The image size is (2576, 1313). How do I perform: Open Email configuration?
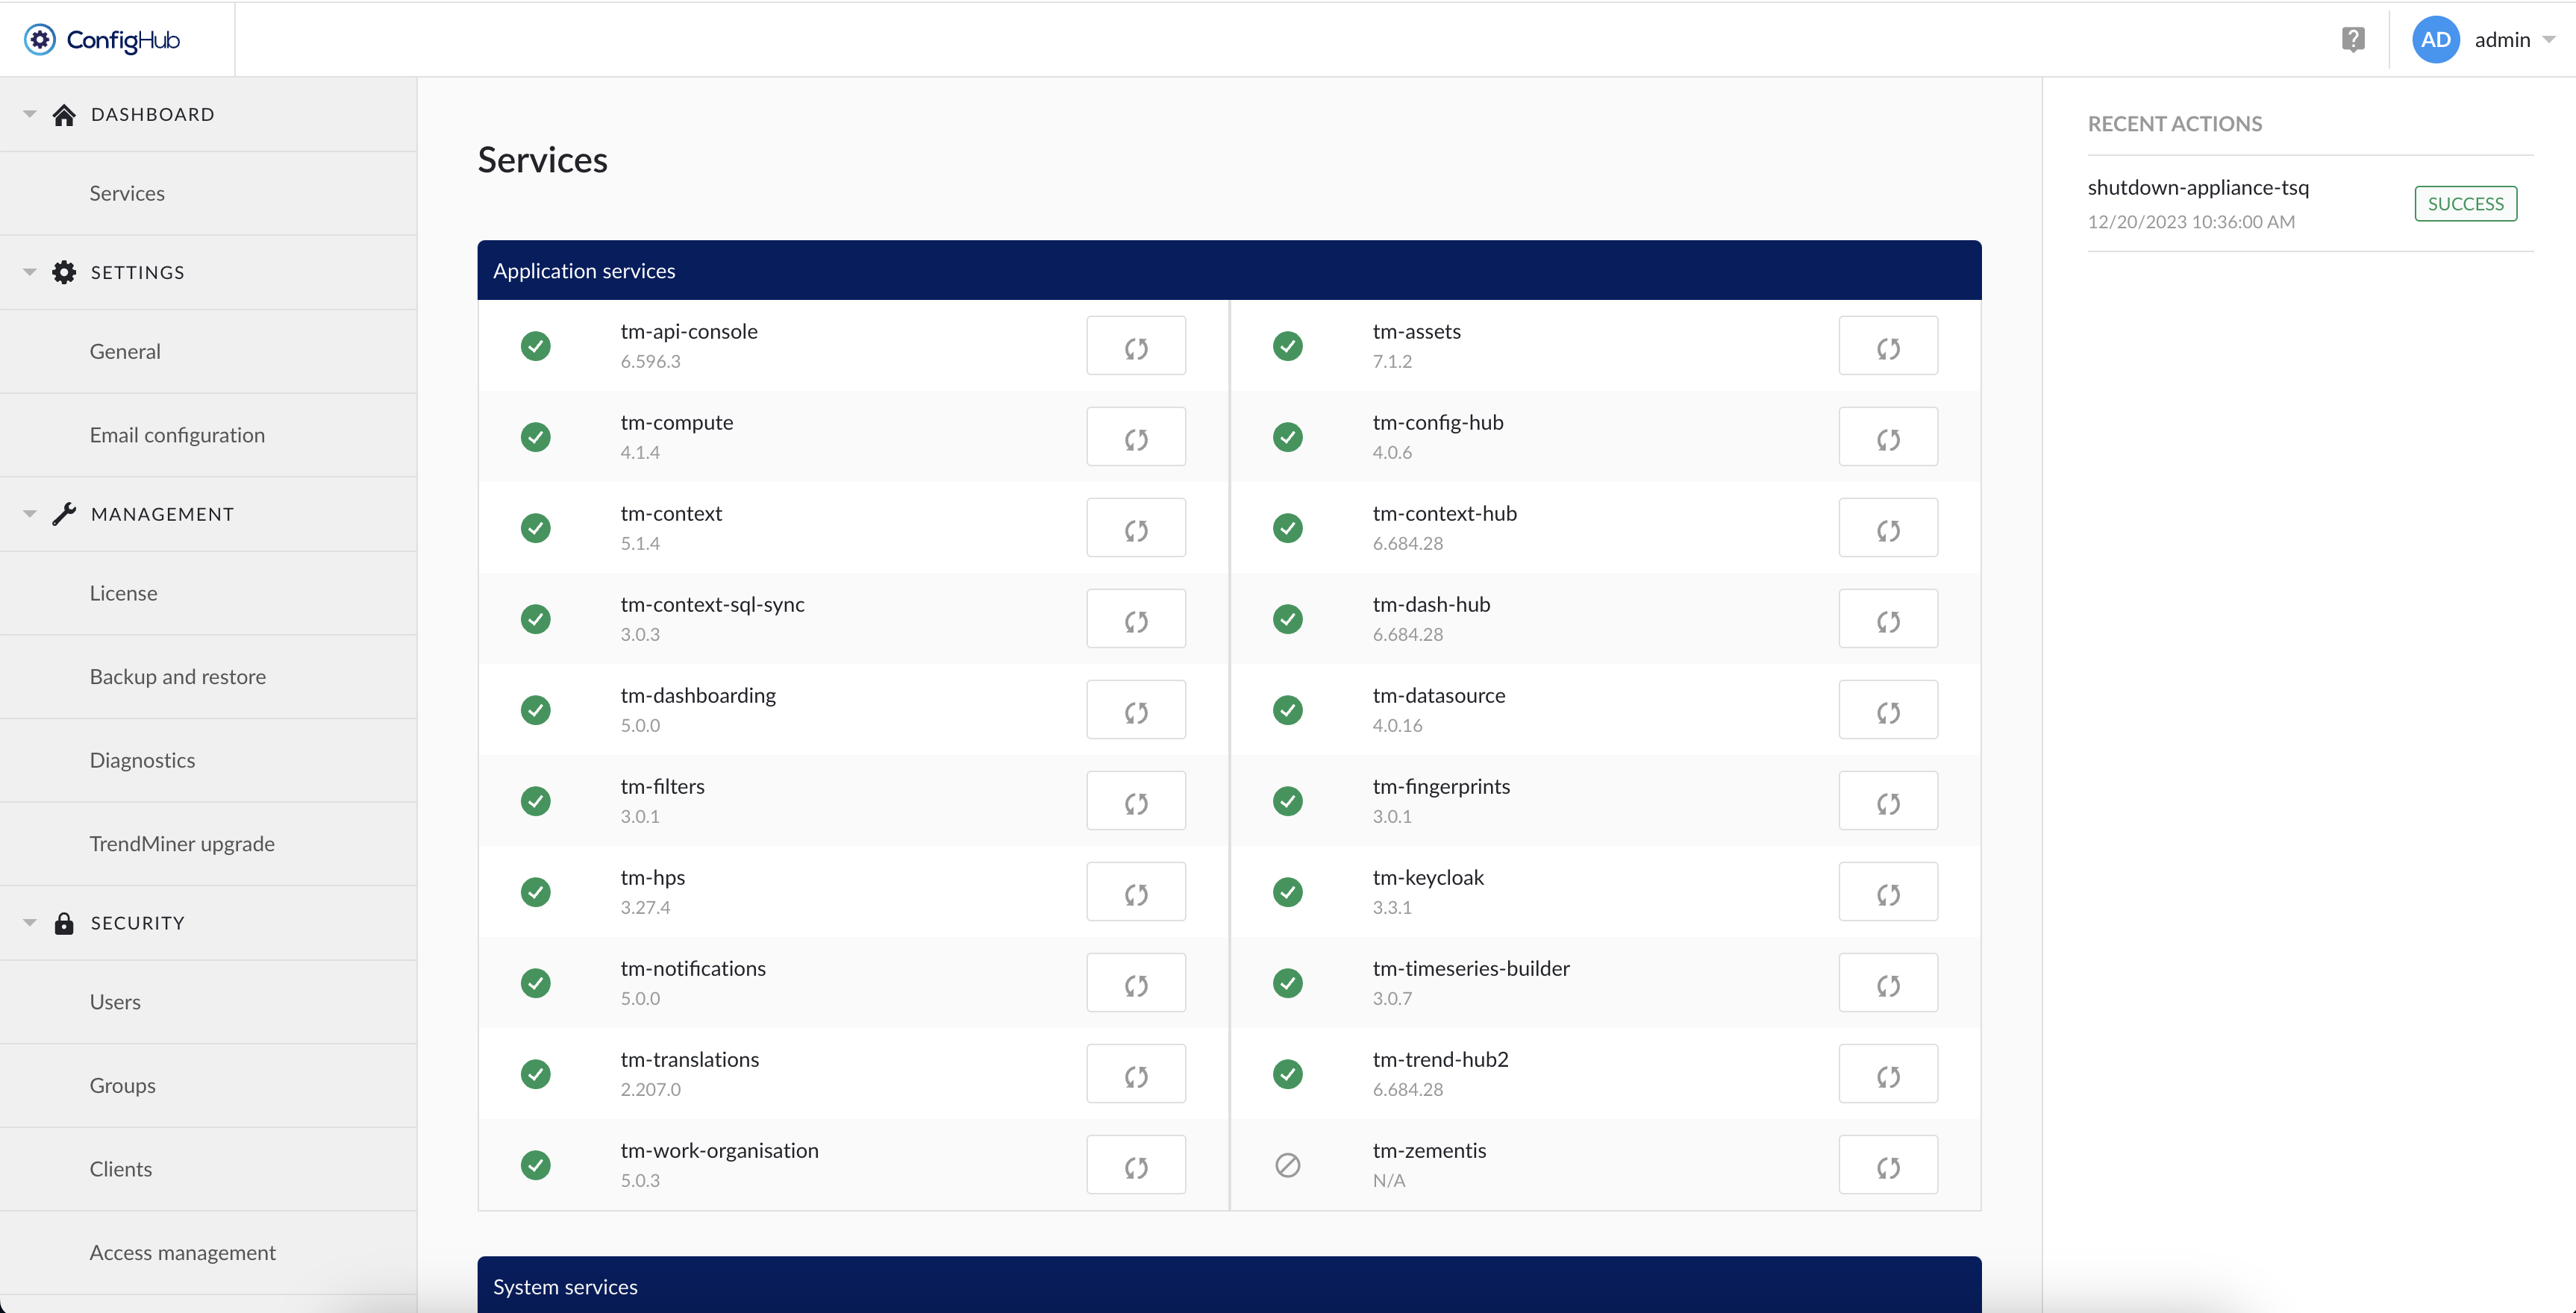pos(208,435)
